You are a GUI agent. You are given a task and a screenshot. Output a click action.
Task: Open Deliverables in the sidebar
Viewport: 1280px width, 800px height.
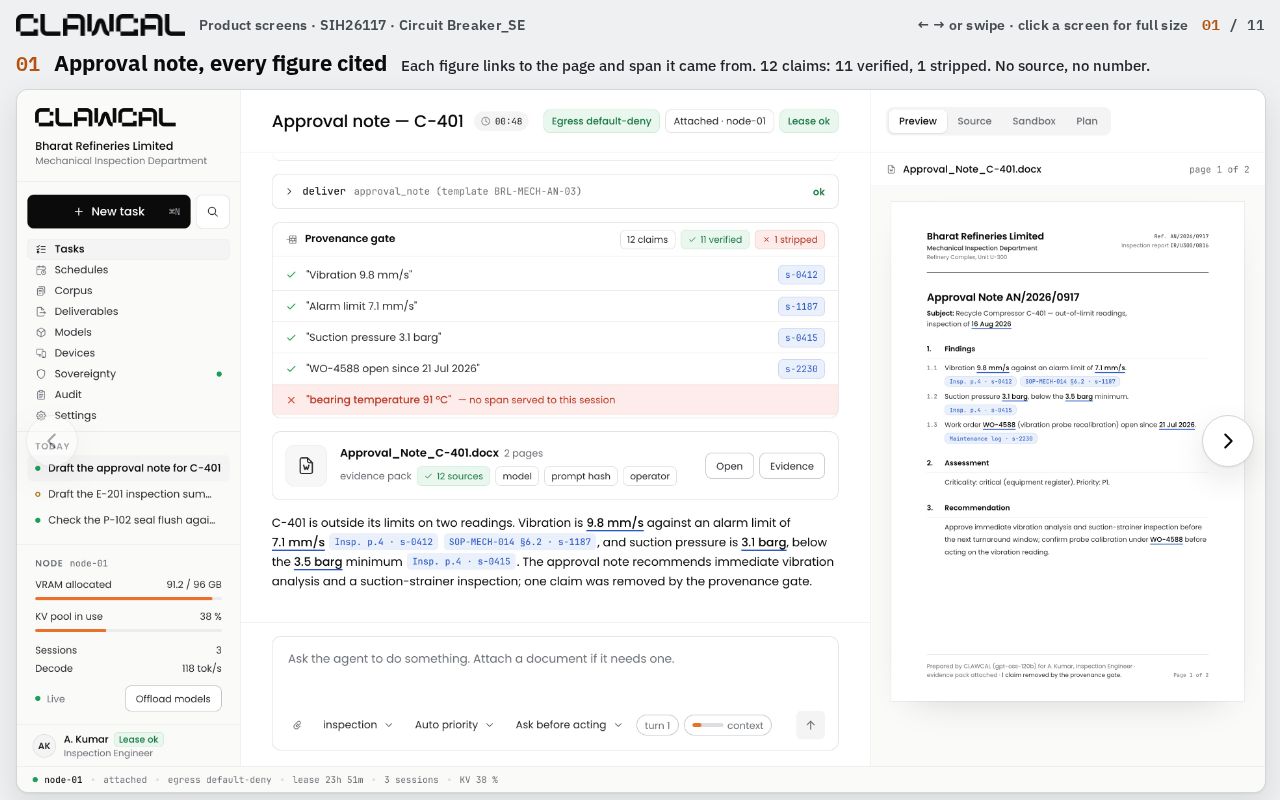point(128,312)
